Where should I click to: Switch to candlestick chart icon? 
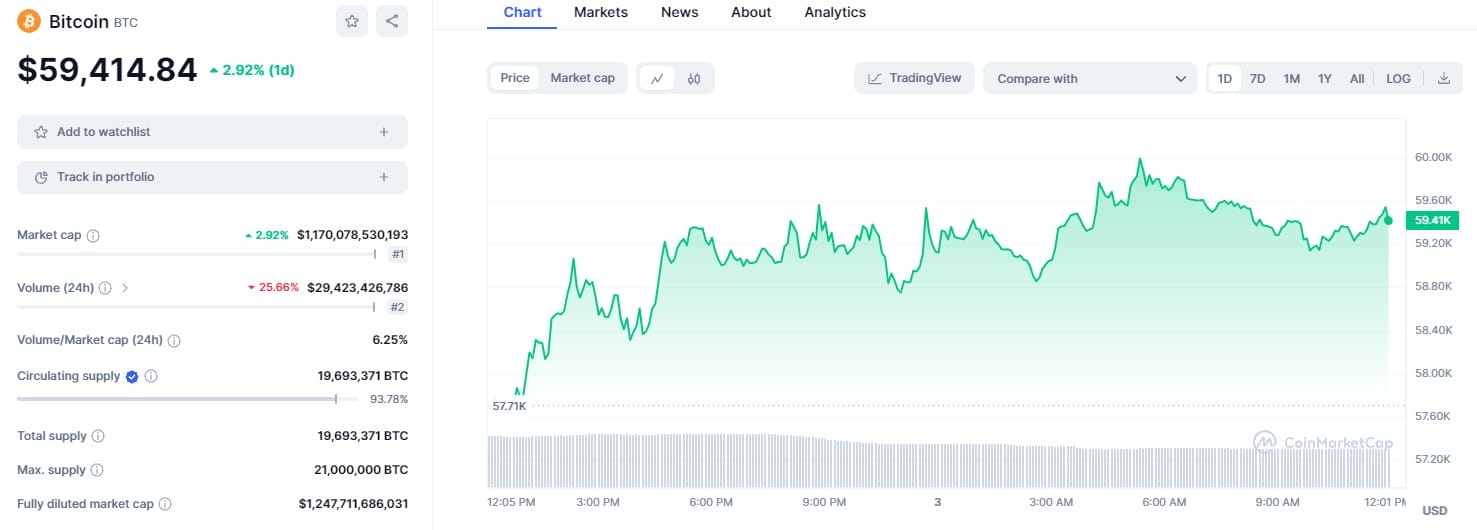[x=694, y=78]
